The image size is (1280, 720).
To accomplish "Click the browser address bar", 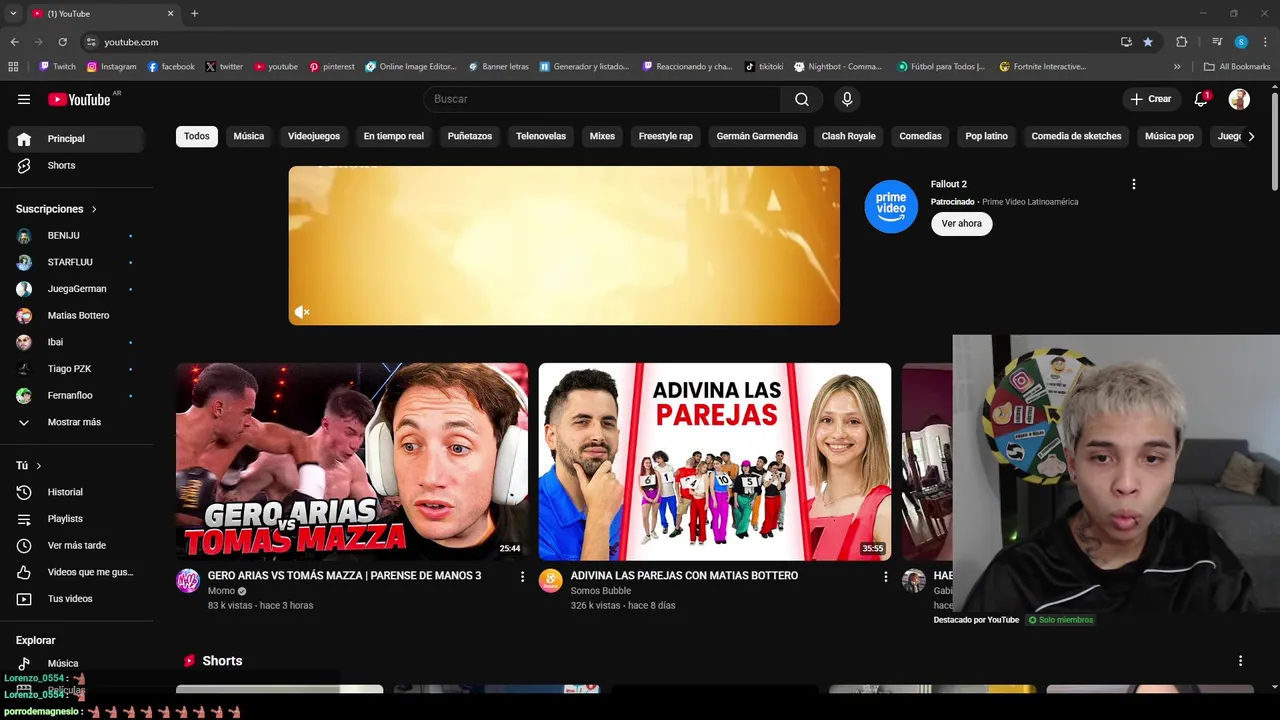I will click(600, 42).
